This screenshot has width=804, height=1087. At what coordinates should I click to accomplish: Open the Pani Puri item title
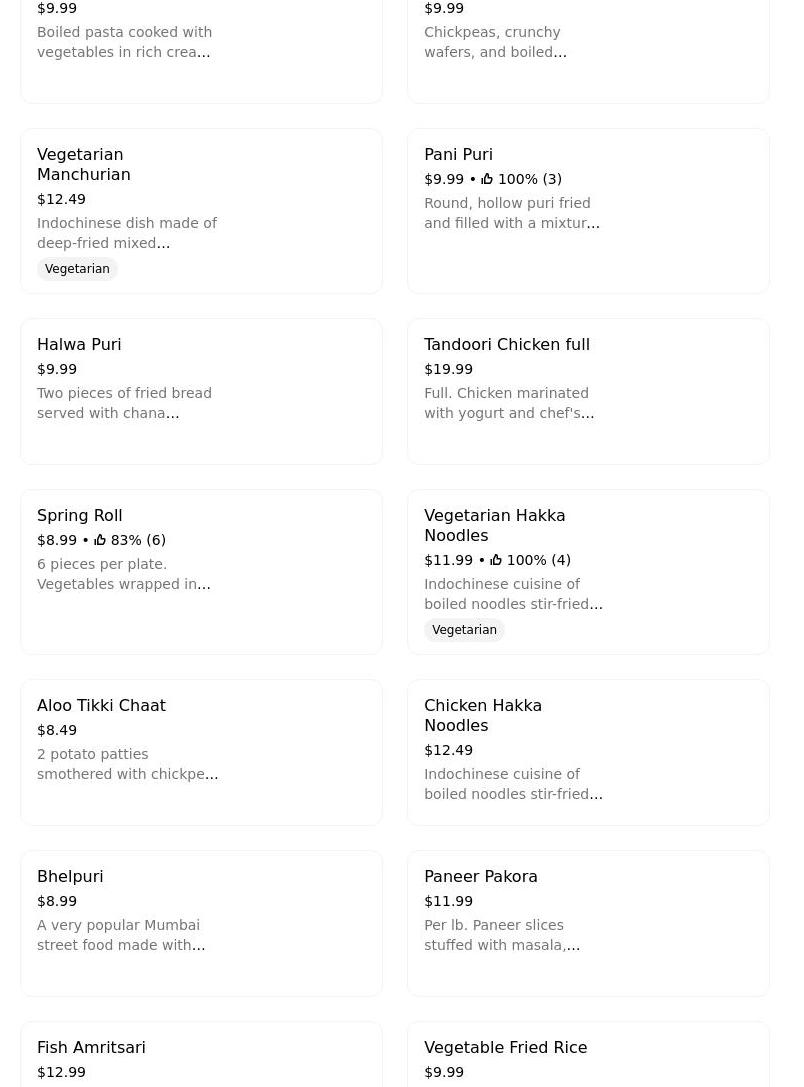(x=458, y=155)
